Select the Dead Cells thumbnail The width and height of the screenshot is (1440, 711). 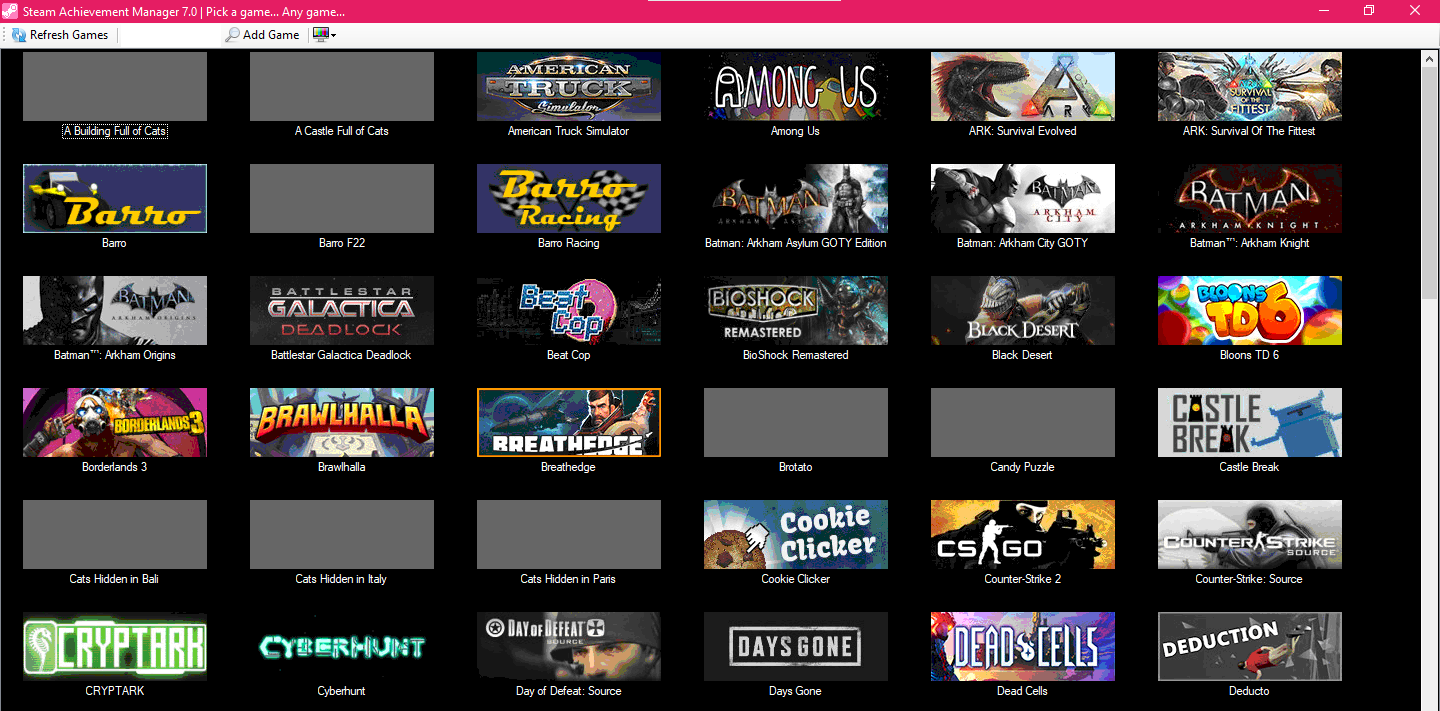[1023, 647]
